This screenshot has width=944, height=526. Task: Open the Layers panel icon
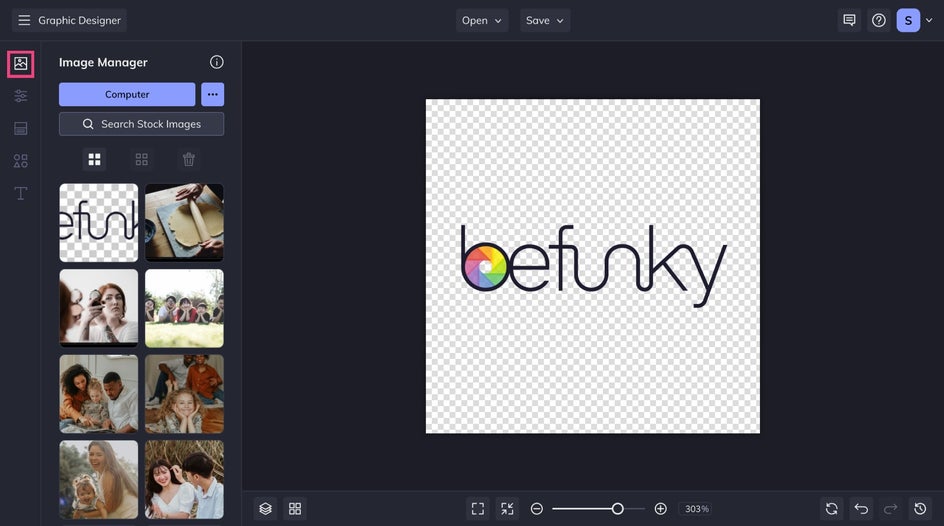point(266,509)
